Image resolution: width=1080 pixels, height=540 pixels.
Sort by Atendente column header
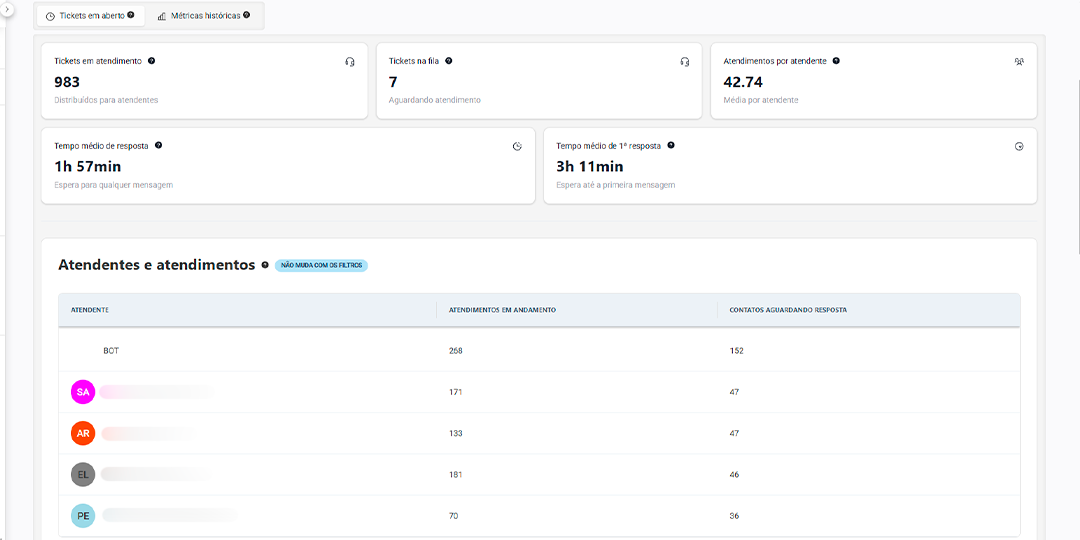pos(90,310)
